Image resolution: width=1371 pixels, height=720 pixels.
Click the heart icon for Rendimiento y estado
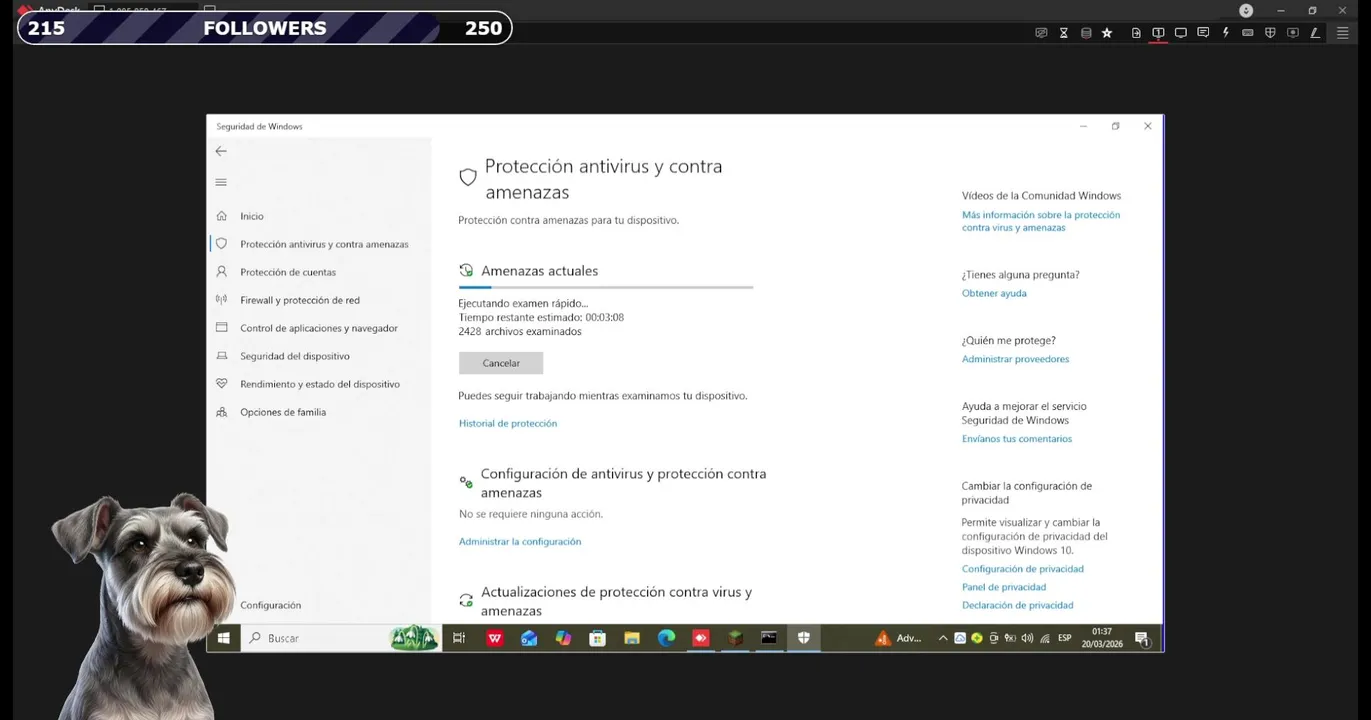[x=221, y=384]
